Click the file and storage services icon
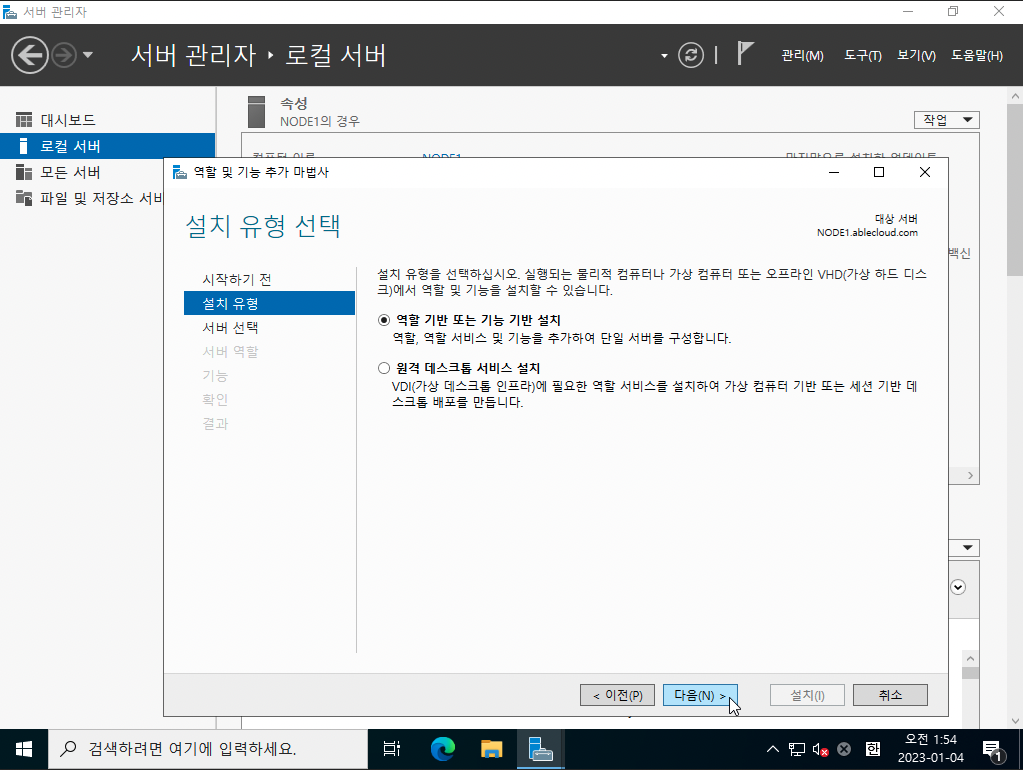 coord(23,198)
